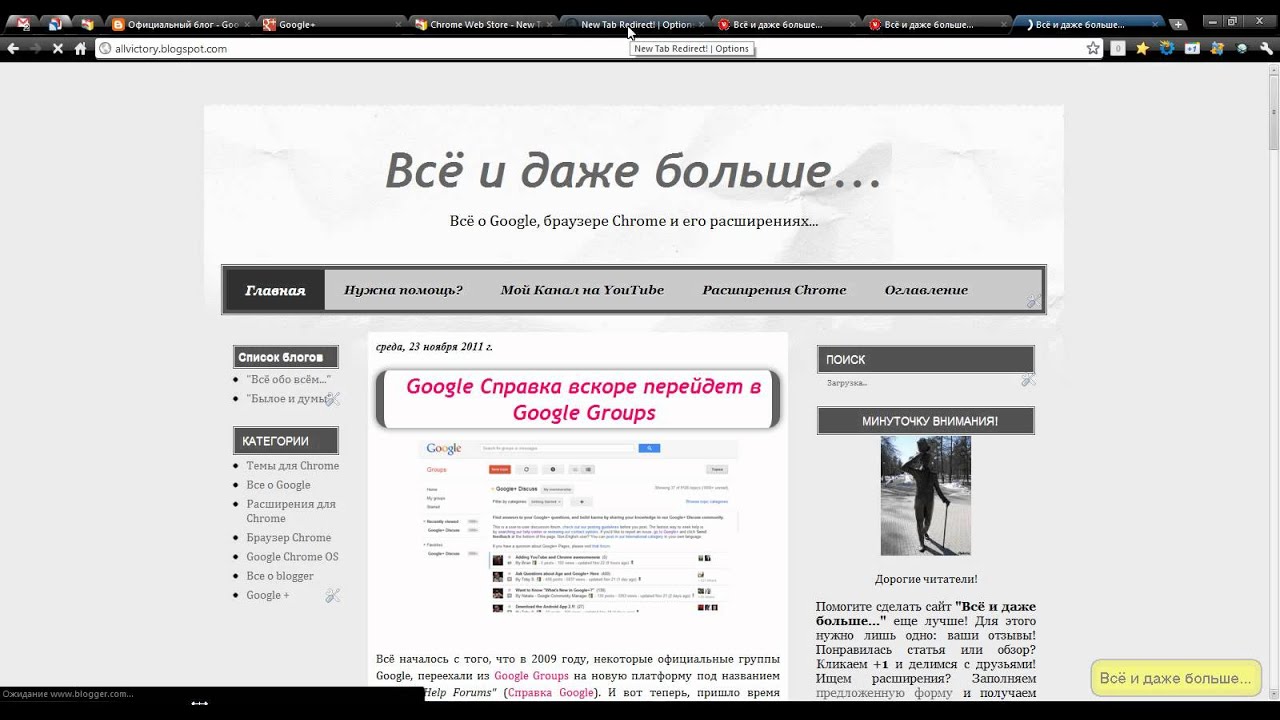Open the browser home page icon

80,48
